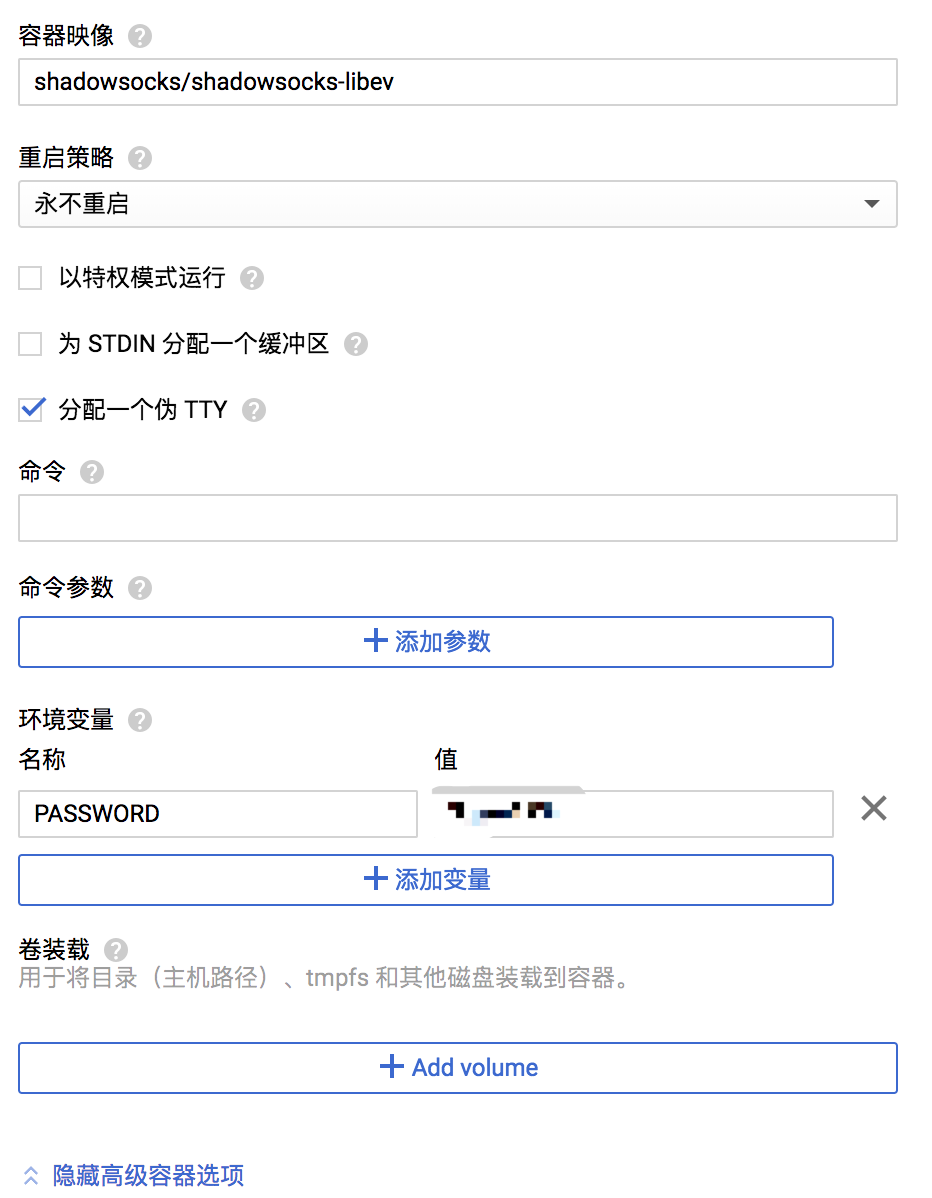Focus the 容器映像 input field

458,82
